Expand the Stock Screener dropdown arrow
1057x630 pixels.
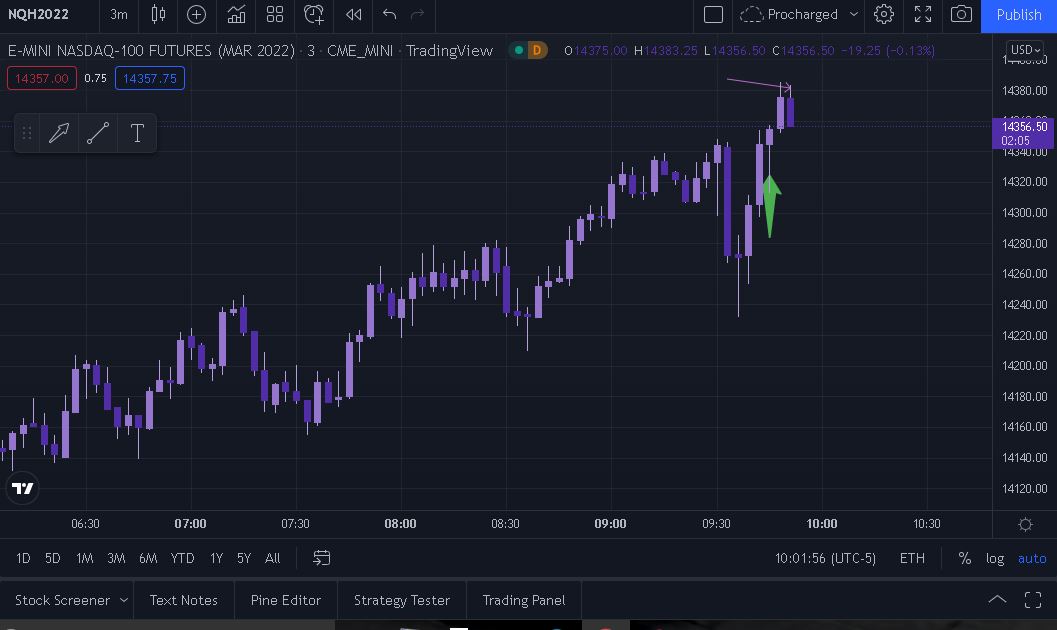pyautogui.click(x=124, y=600)
